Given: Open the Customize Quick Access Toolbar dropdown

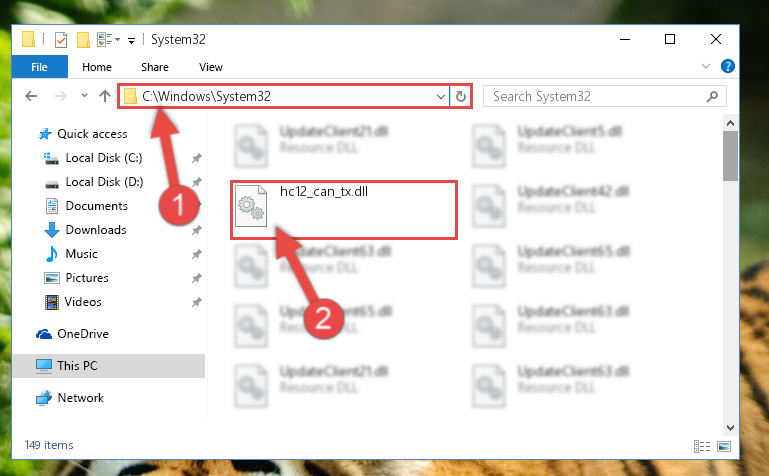Looking at the screenshot, I should [x=131, y=41].
